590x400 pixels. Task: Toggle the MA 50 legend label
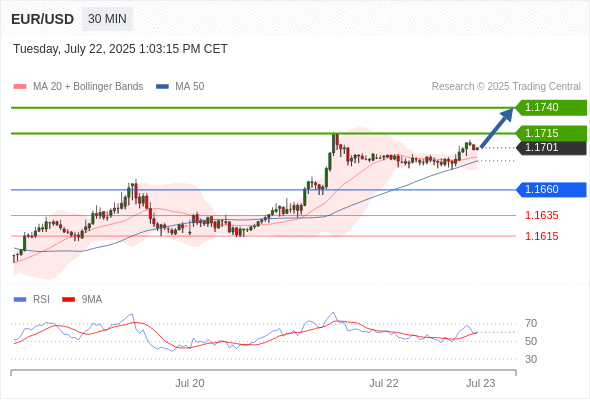point(190,87)
